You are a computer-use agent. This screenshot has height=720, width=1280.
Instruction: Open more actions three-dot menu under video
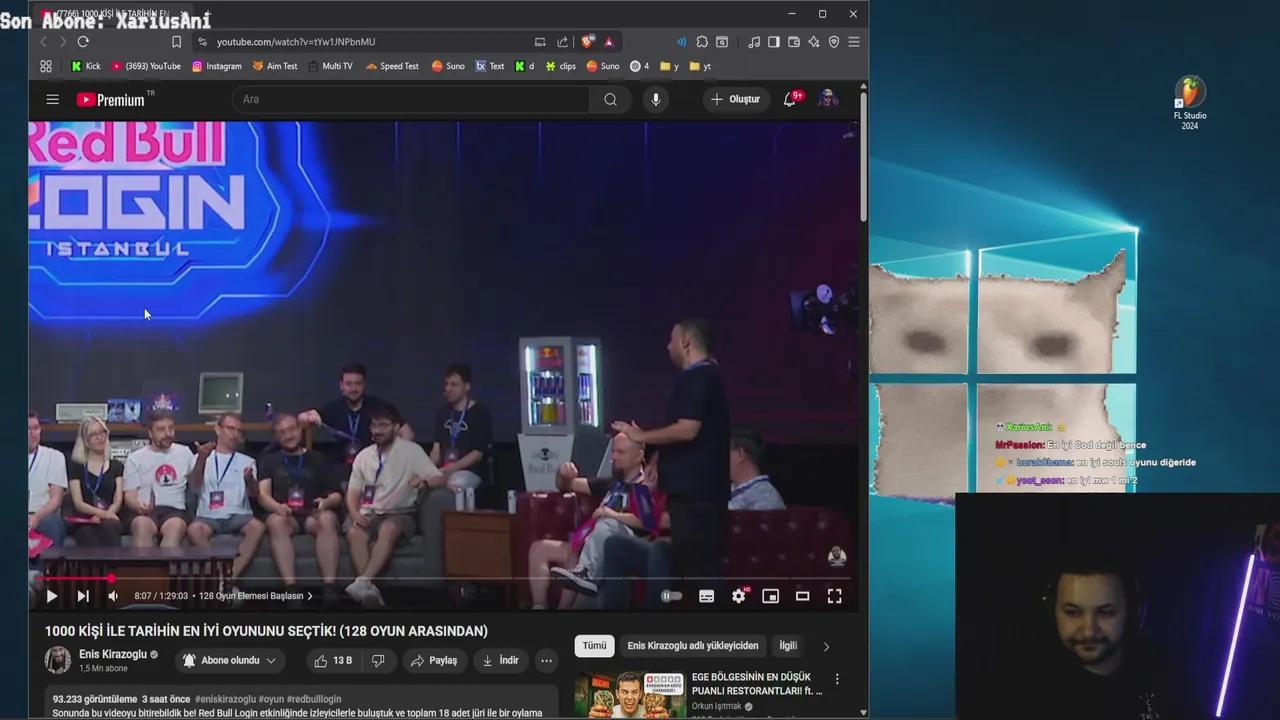click(x=546, y=660)
